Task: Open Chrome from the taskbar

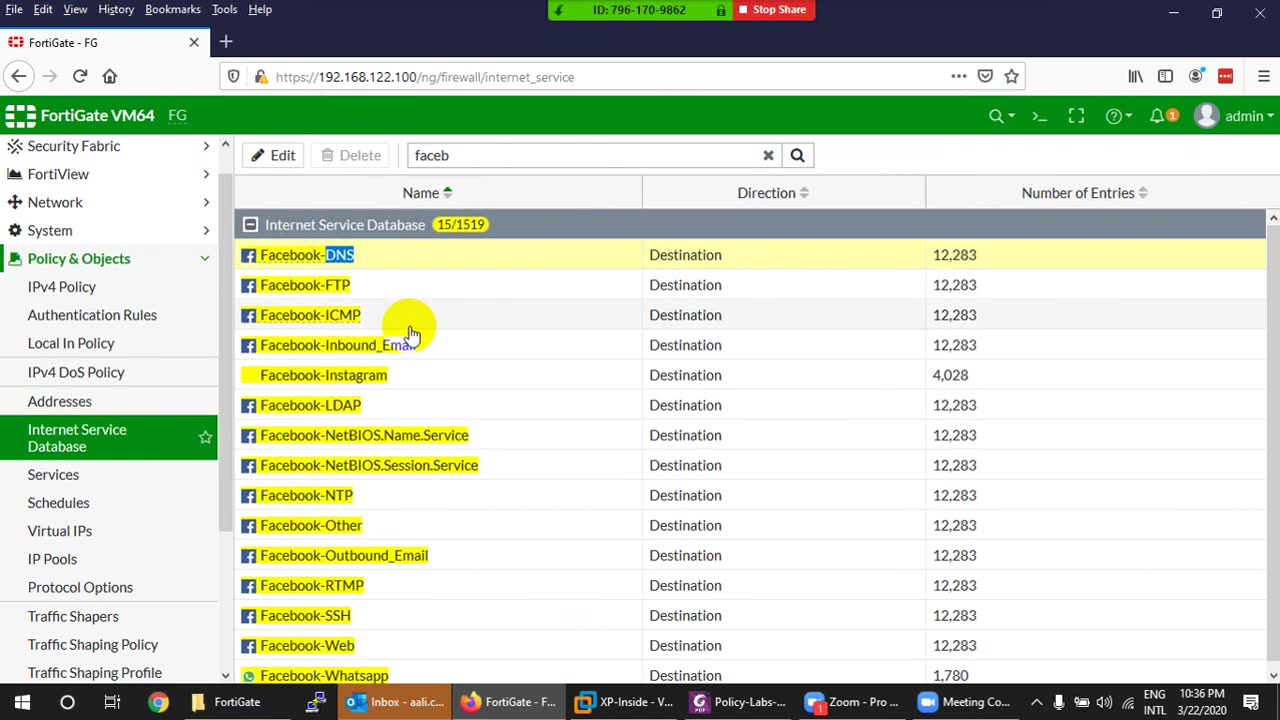Action: (158, 702)
